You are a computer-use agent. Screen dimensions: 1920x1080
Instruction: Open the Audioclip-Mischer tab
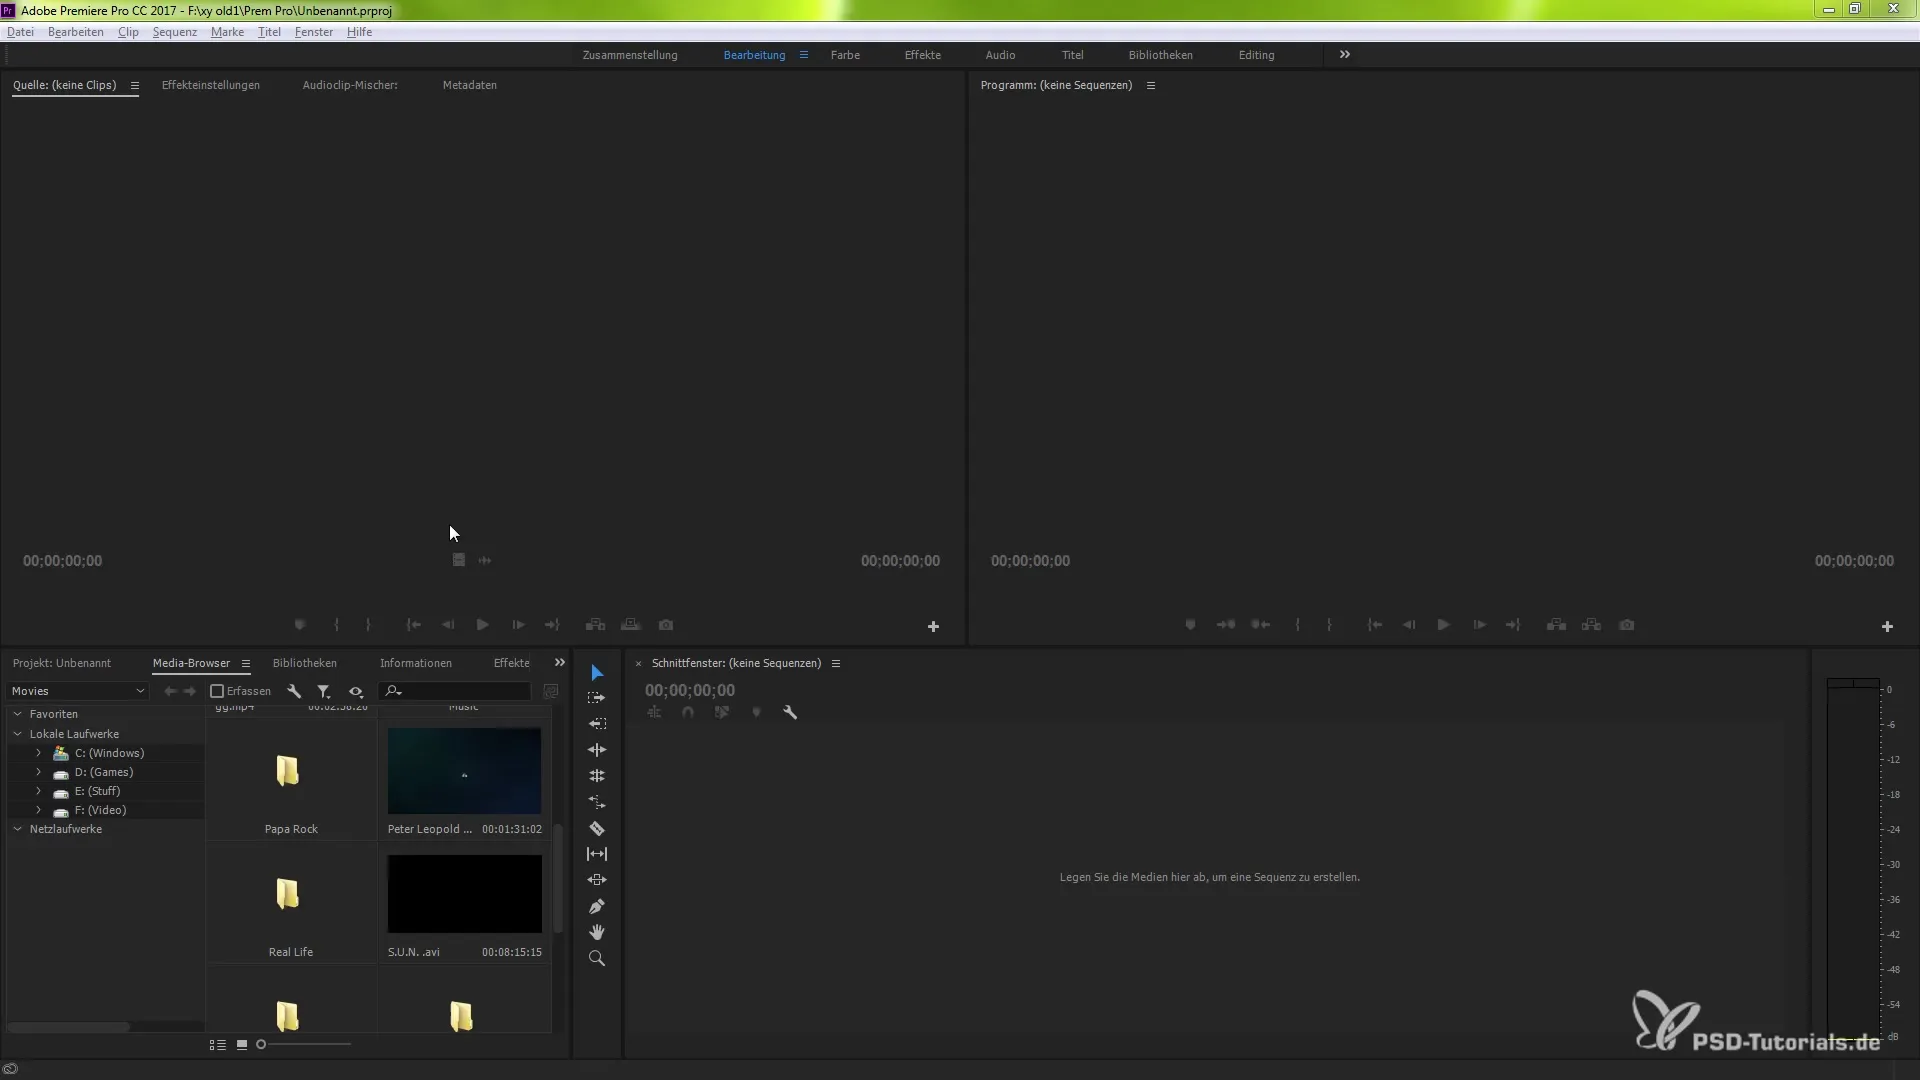pyautogui.click(x=350, y=85)
